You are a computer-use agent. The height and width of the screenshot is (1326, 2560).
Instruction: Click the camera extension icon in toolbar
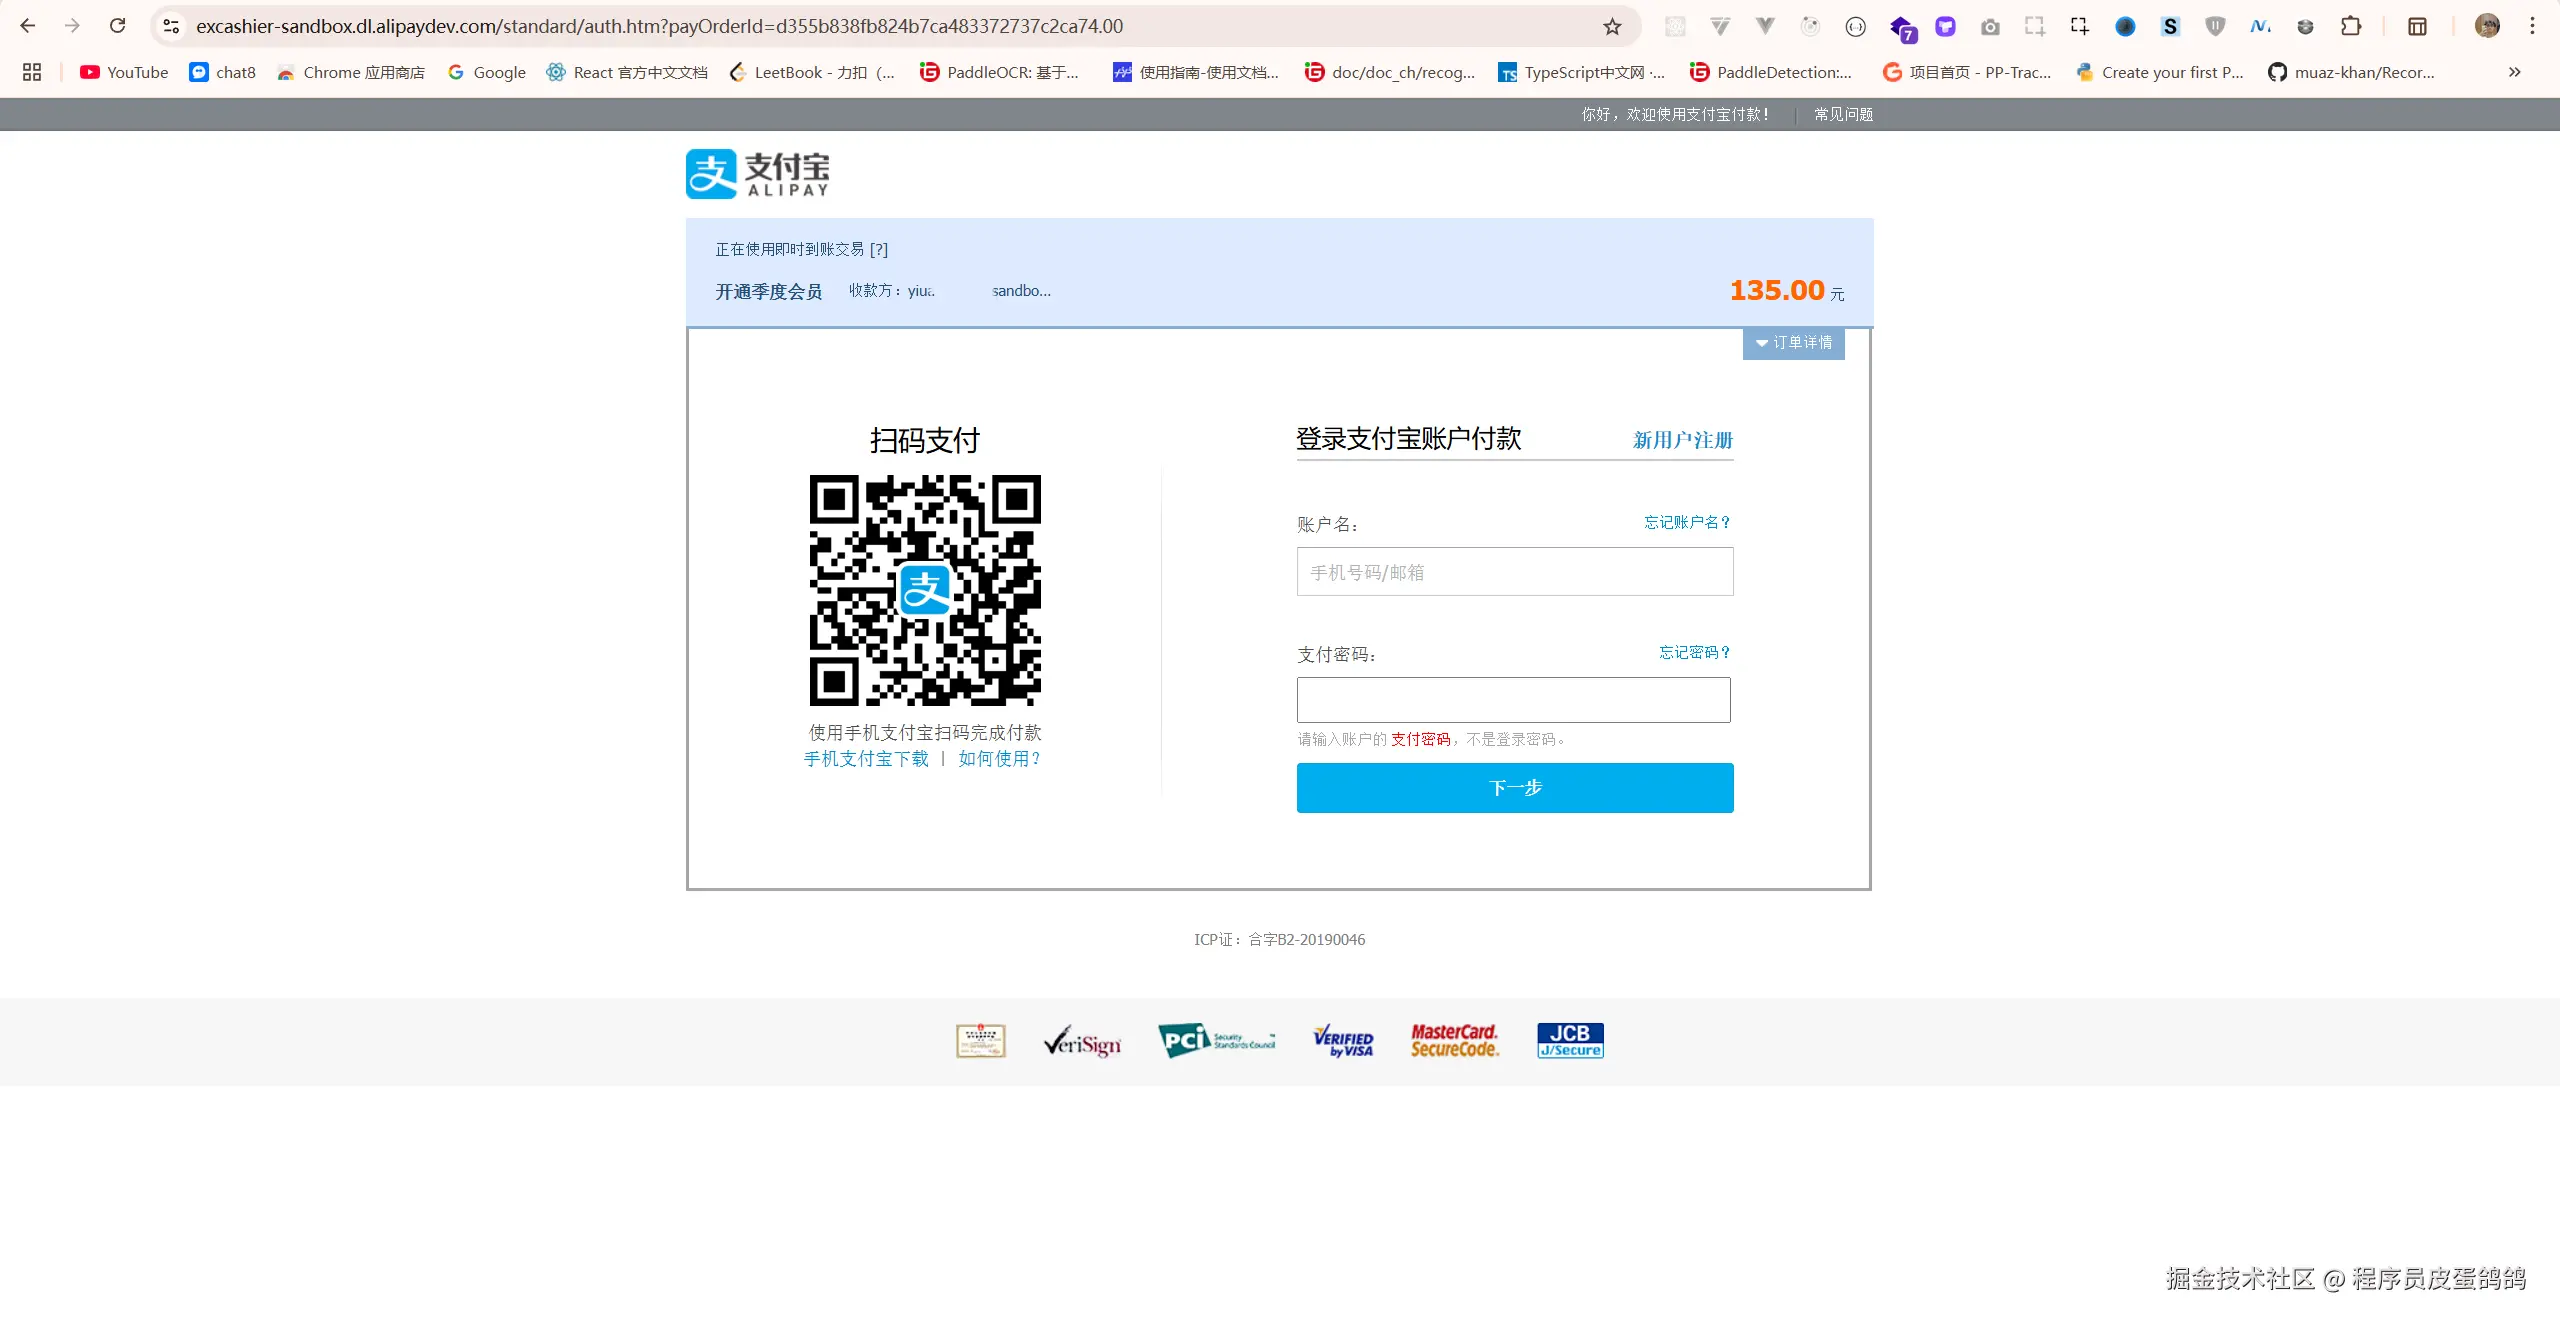[x=1990, y=26]
